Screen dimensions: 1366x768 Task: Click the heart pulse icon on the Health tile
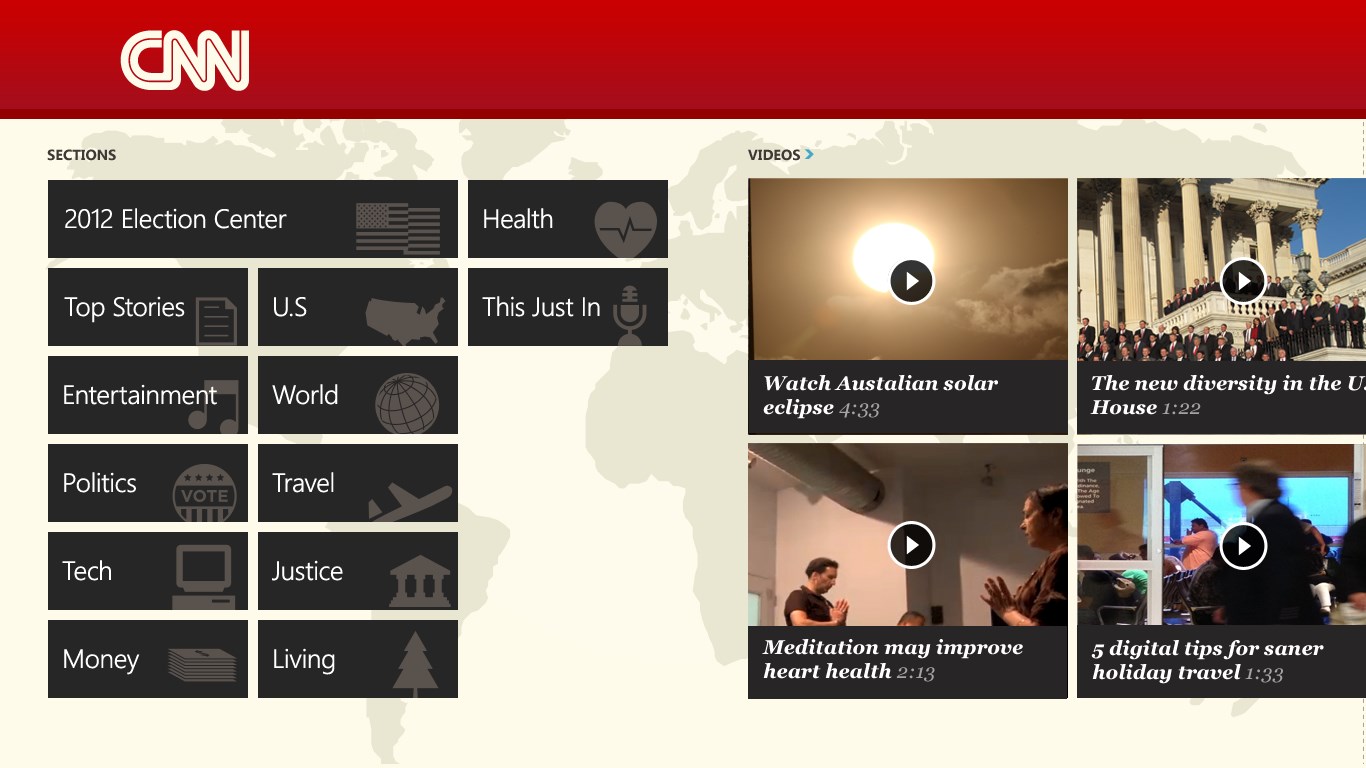(x=626, y=228)
